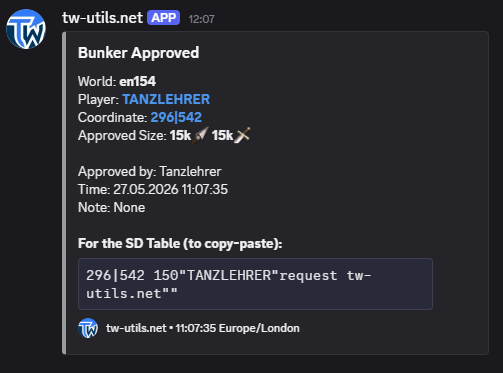
Task: Click the second 15k value before swords
Action: click(x=222, y=135)
